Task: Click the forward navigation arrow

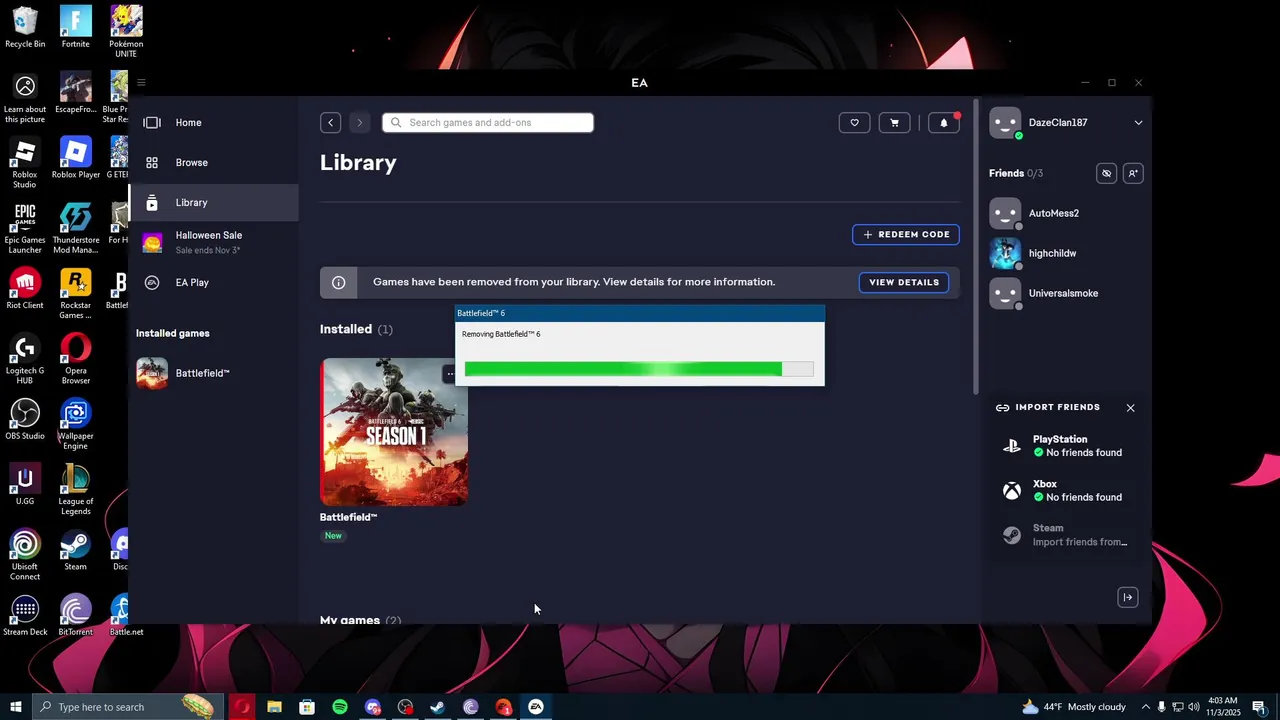Action: point(359,122)
